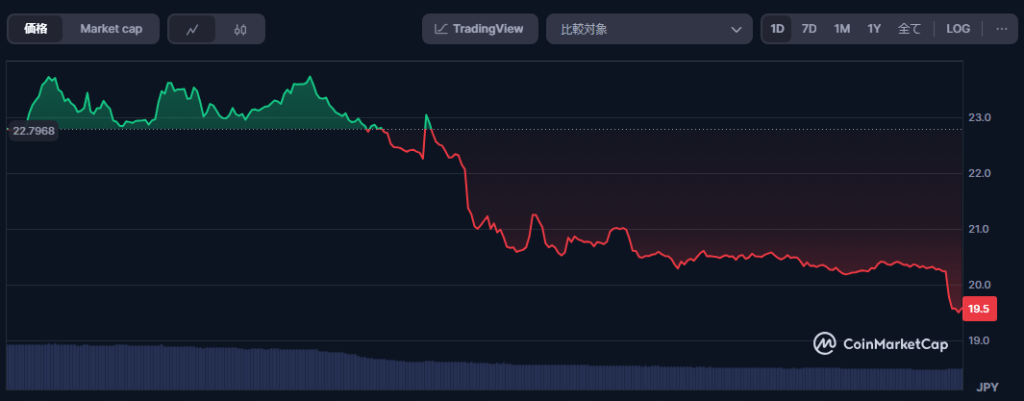The width and height of the screenshot is (1024, 401).
Task: Select the 1D time range
Action: (778, 29)
